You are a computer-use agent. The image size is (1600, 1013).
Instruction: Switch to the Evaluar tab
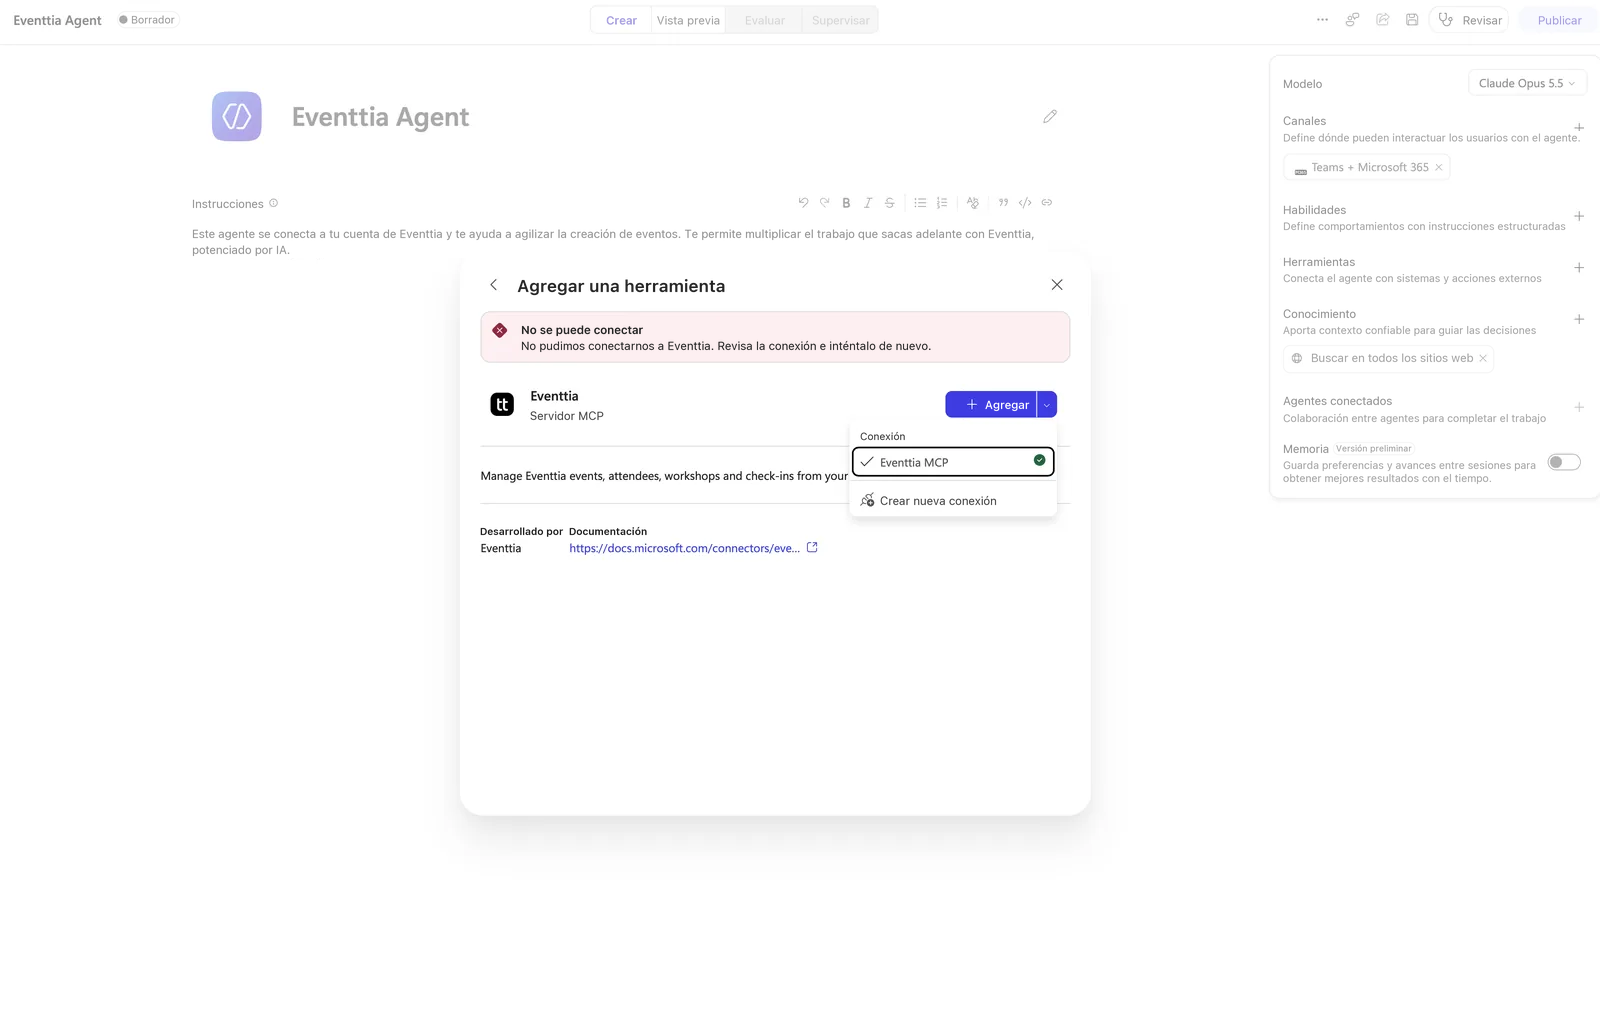pos(764,20)
